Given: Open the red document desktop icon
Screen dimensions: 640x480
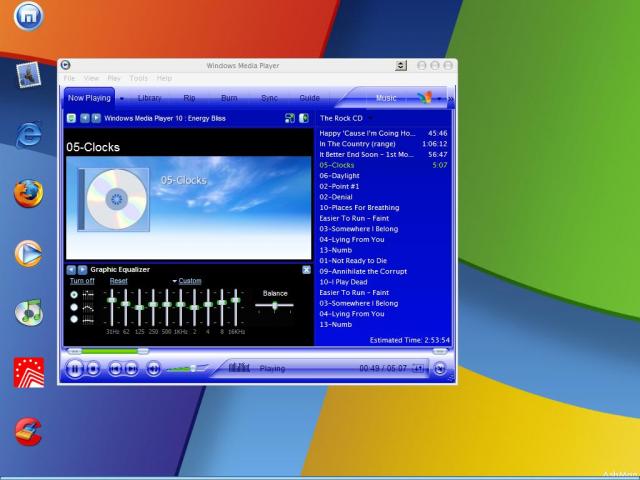Looking at the screenshot, I should [x=29, y=373].
